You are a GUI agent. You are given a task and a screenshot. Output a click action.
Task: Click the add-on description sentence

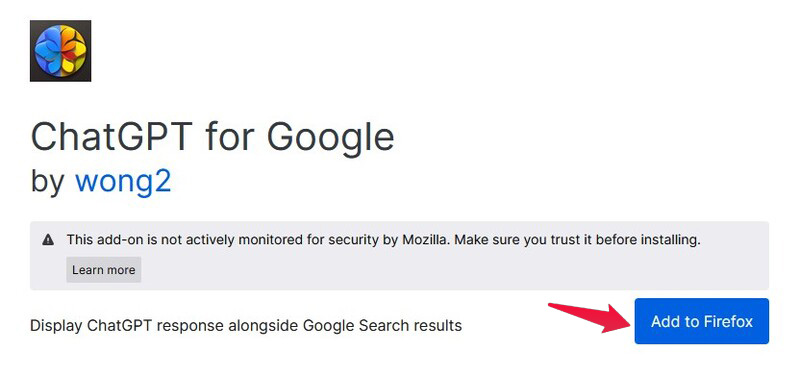coord(246,325)
